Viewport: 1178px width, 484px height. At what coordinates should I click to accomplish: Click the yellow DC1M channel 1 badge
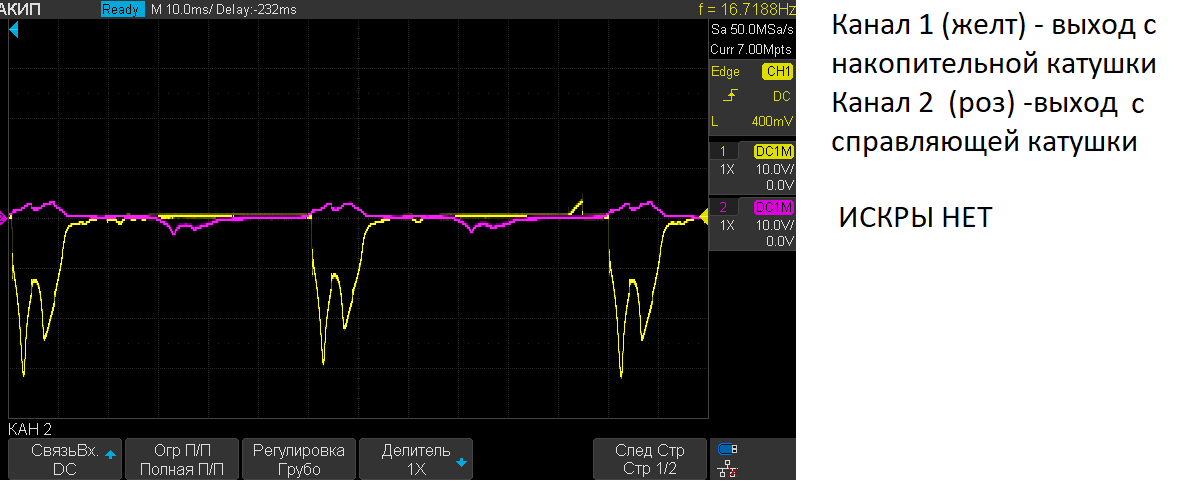tap(773, 151)
